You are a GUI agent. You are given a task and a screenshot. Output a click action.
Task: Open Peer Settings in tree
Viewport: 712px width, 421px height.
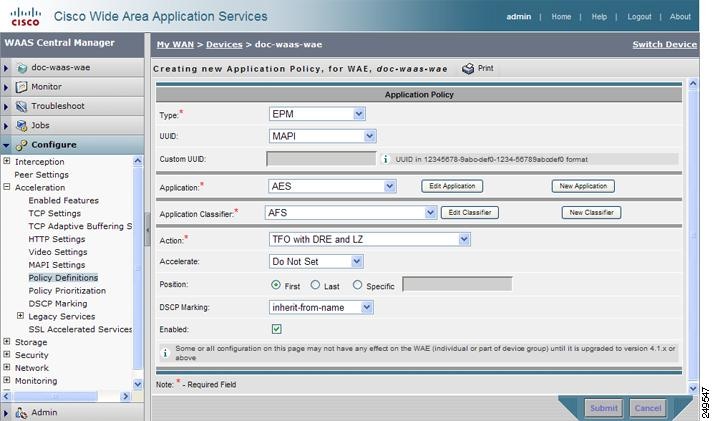[41, 175]
